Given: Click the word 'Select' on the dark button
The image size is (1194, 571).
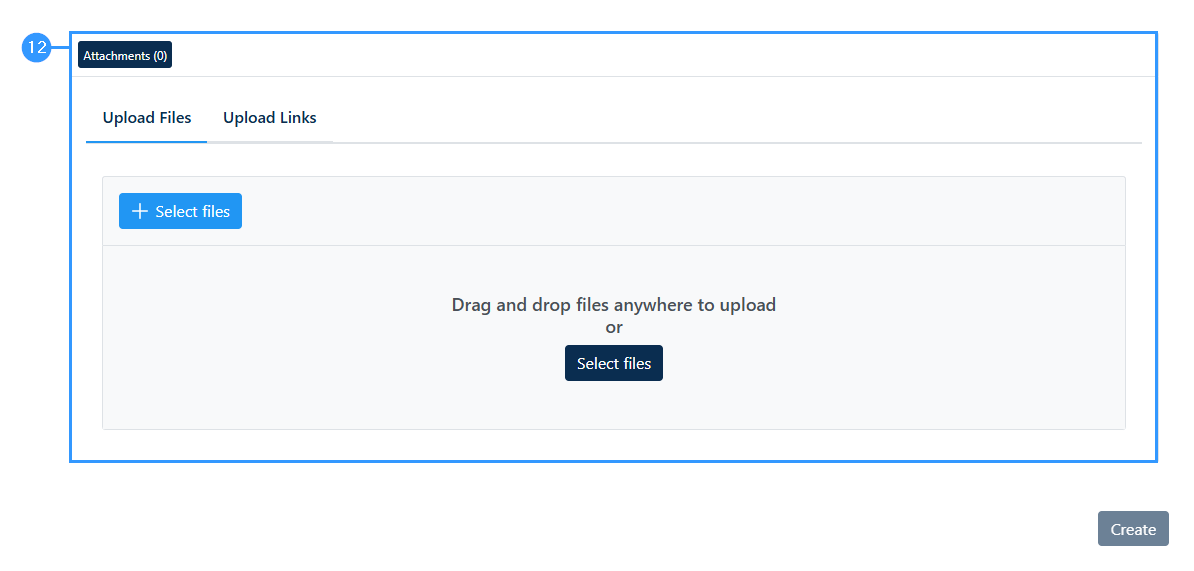Looking at the screenshot, I should click(595, 363).
